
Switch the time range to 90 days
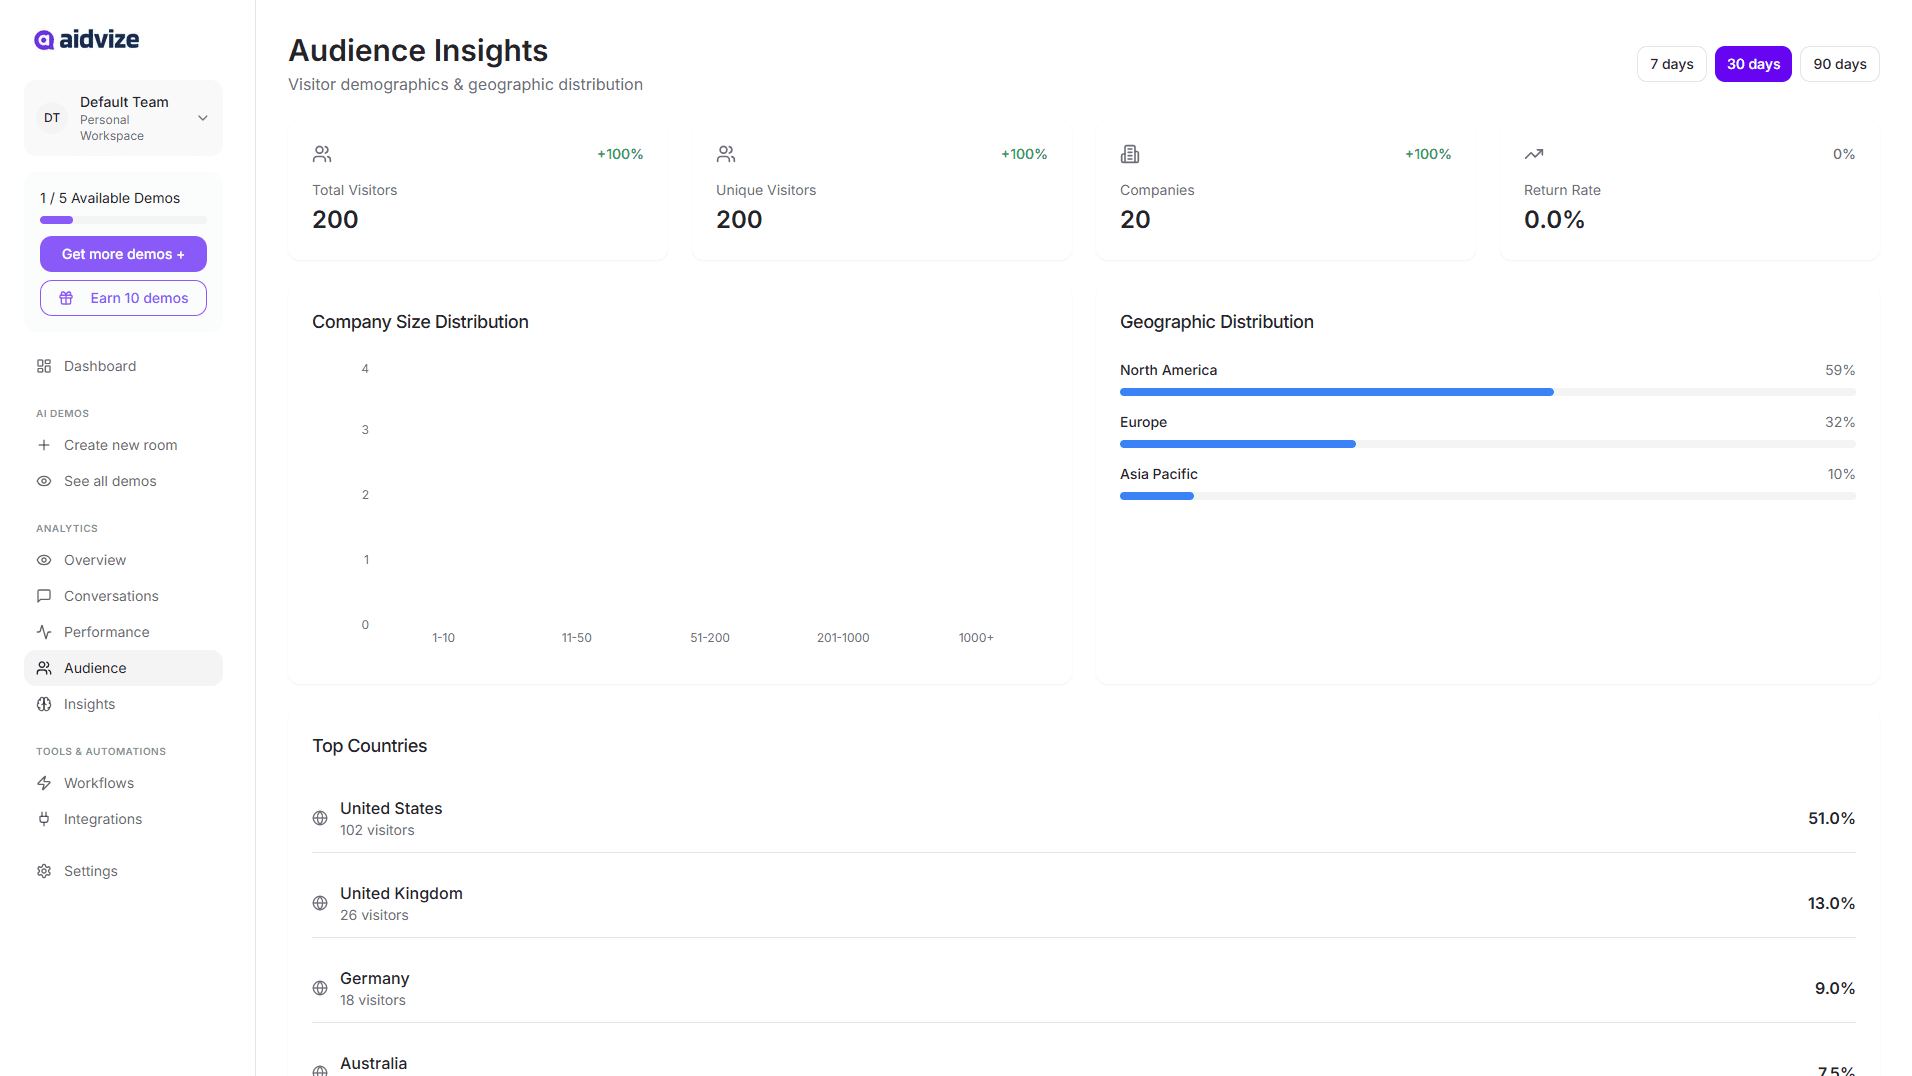(1839, 64)
